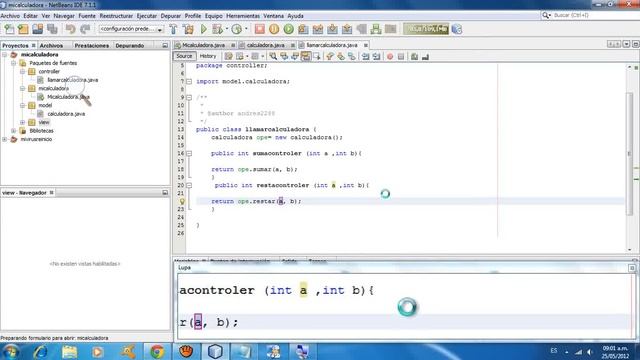This screenshot has height=360, width=640.
Task: Click the red Start Macro Recording icon
Action: tap(390, 57)
